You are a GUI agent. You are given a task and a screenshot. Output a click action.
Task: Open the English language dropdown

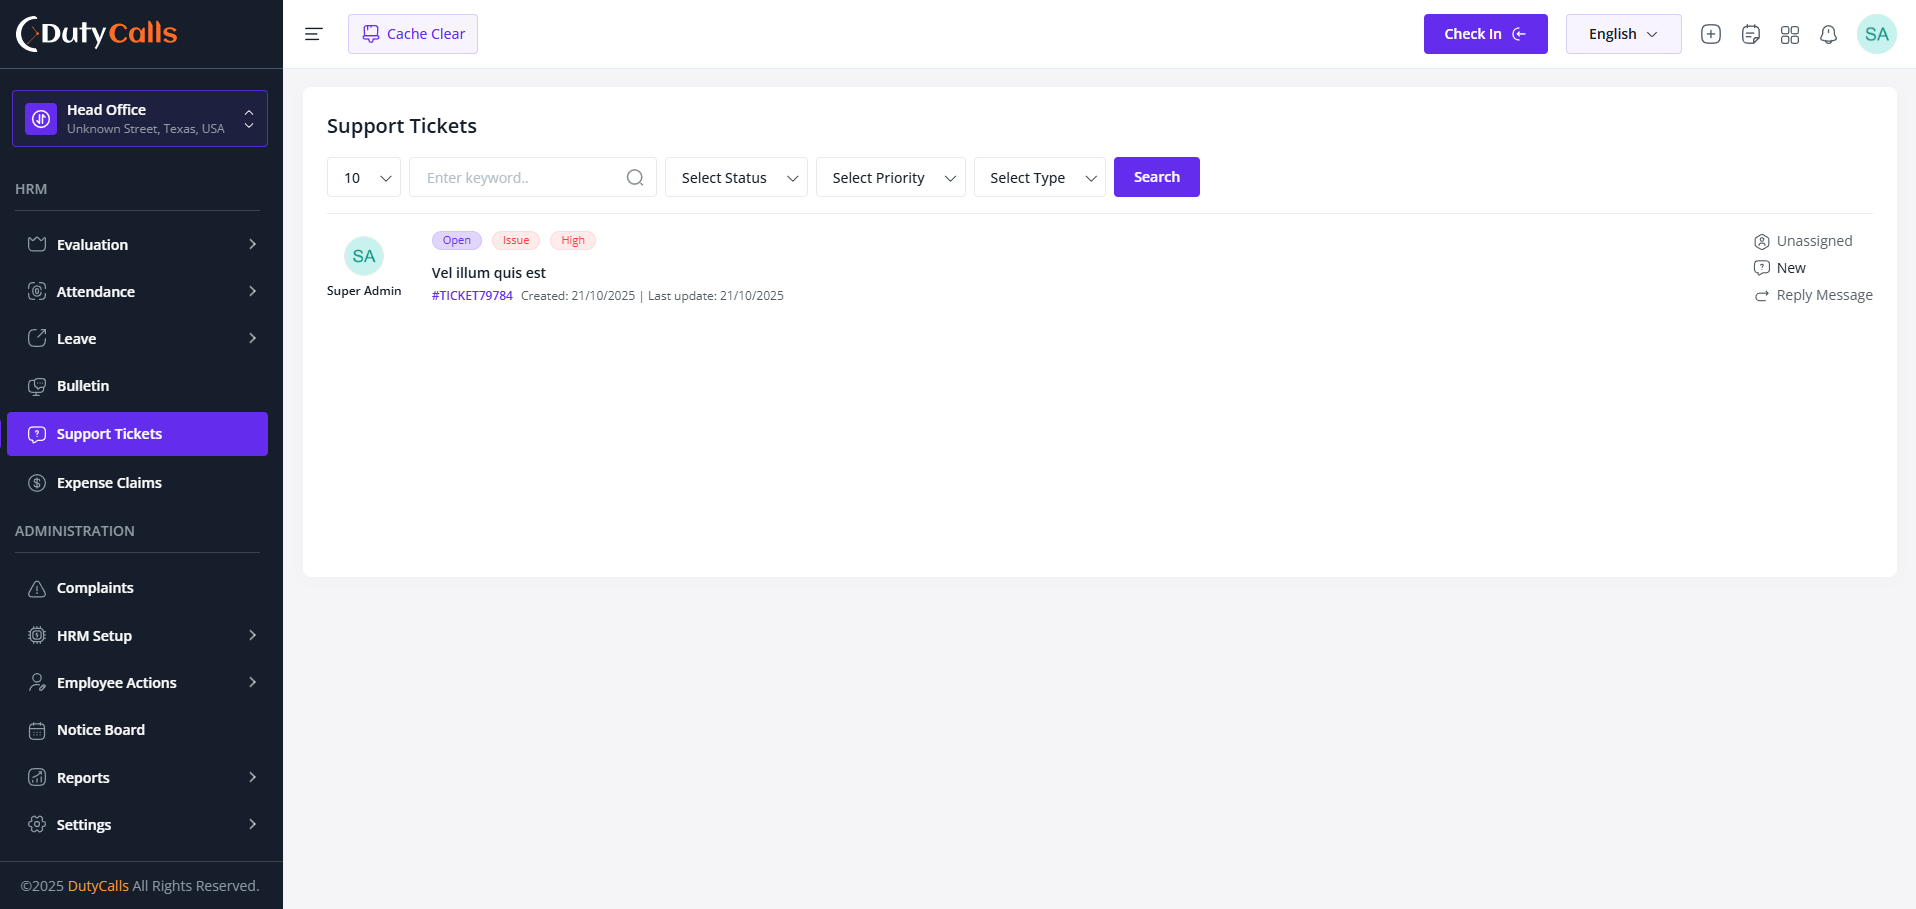1623,34
